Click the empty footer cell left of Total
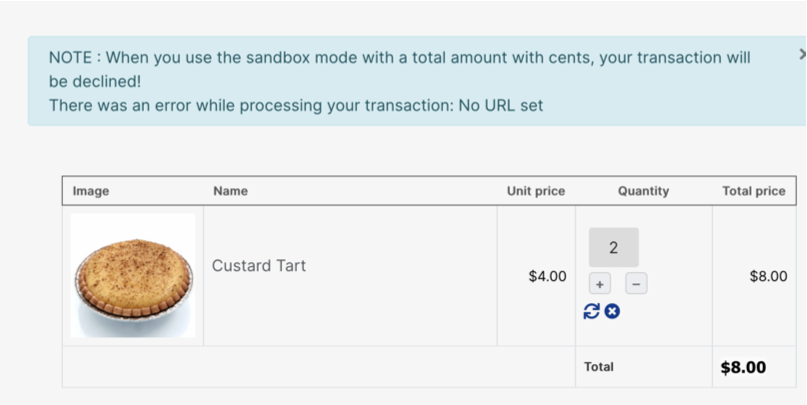Viewport: 807px width, 405px height. coord(318,367)
